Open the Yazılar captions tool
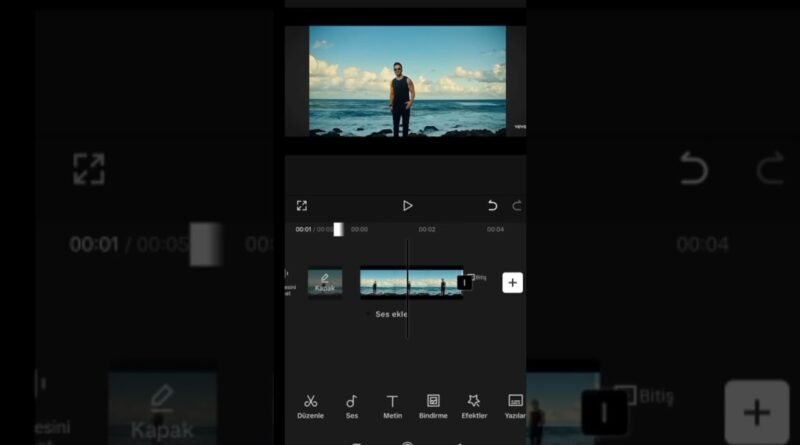This screenshot has width=800, height=445. (515, 407)
